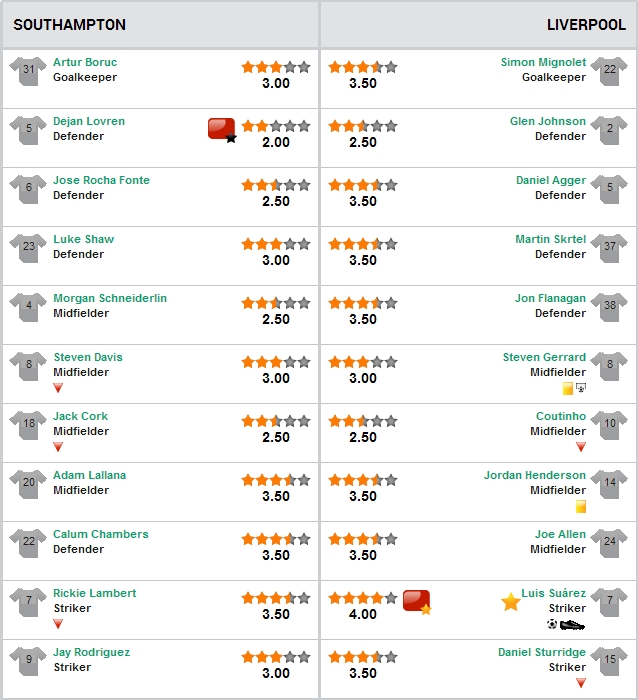The image size is (638, 700).
Task: Click Simon Mignolet's number 22 shirt icon
Action: coord(609,71)
